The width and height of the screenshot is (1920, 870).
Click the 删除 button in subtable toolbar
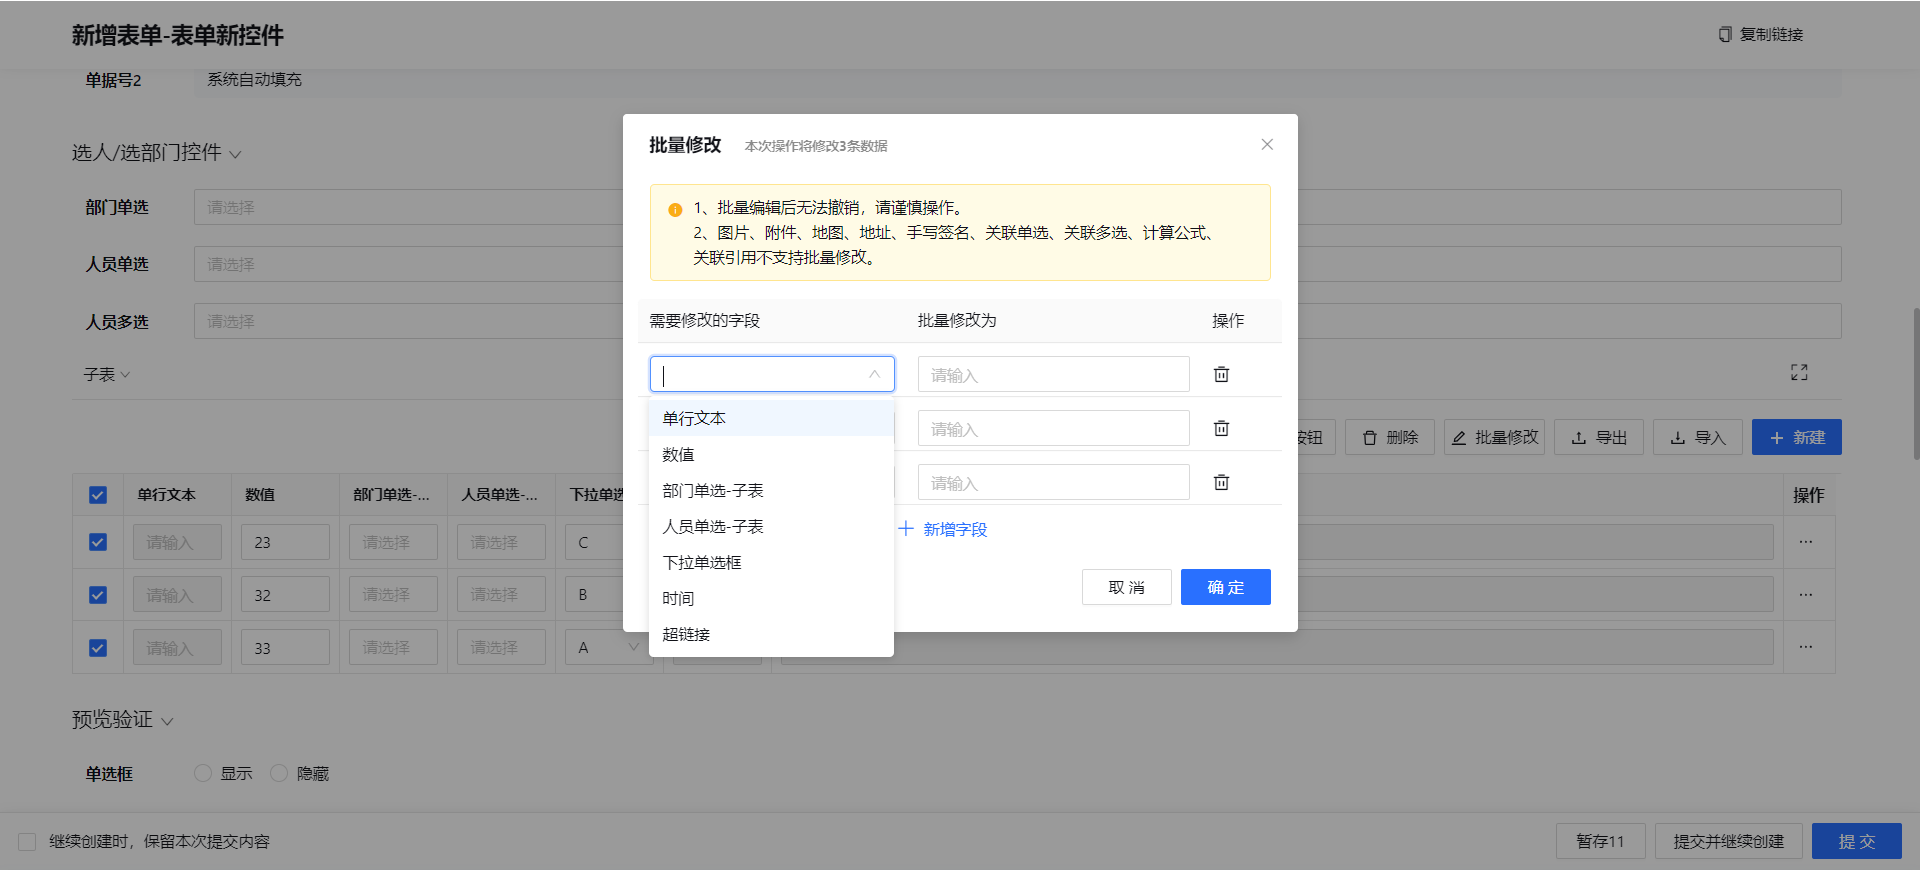click(x=1390, y=437)
